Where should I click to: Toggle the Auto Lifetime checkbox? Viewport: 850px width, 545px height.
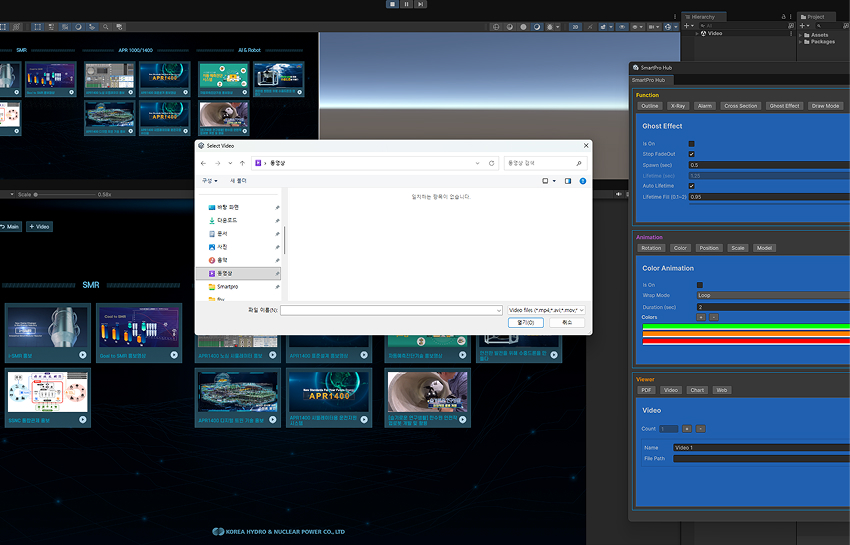pos(691,186)
